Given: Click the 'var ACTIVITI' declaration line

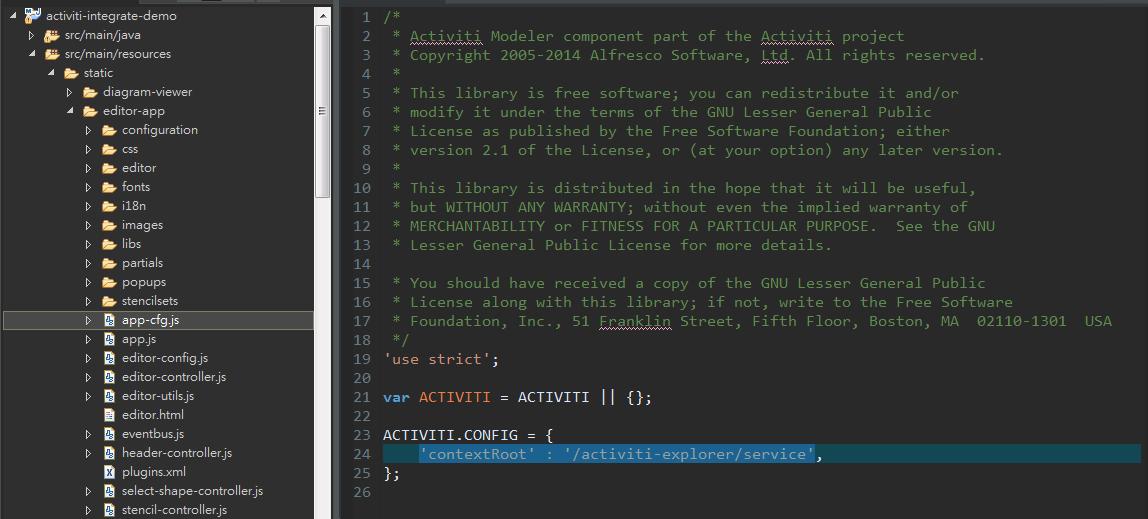Looking at the screenshot, I should [518, 397].
